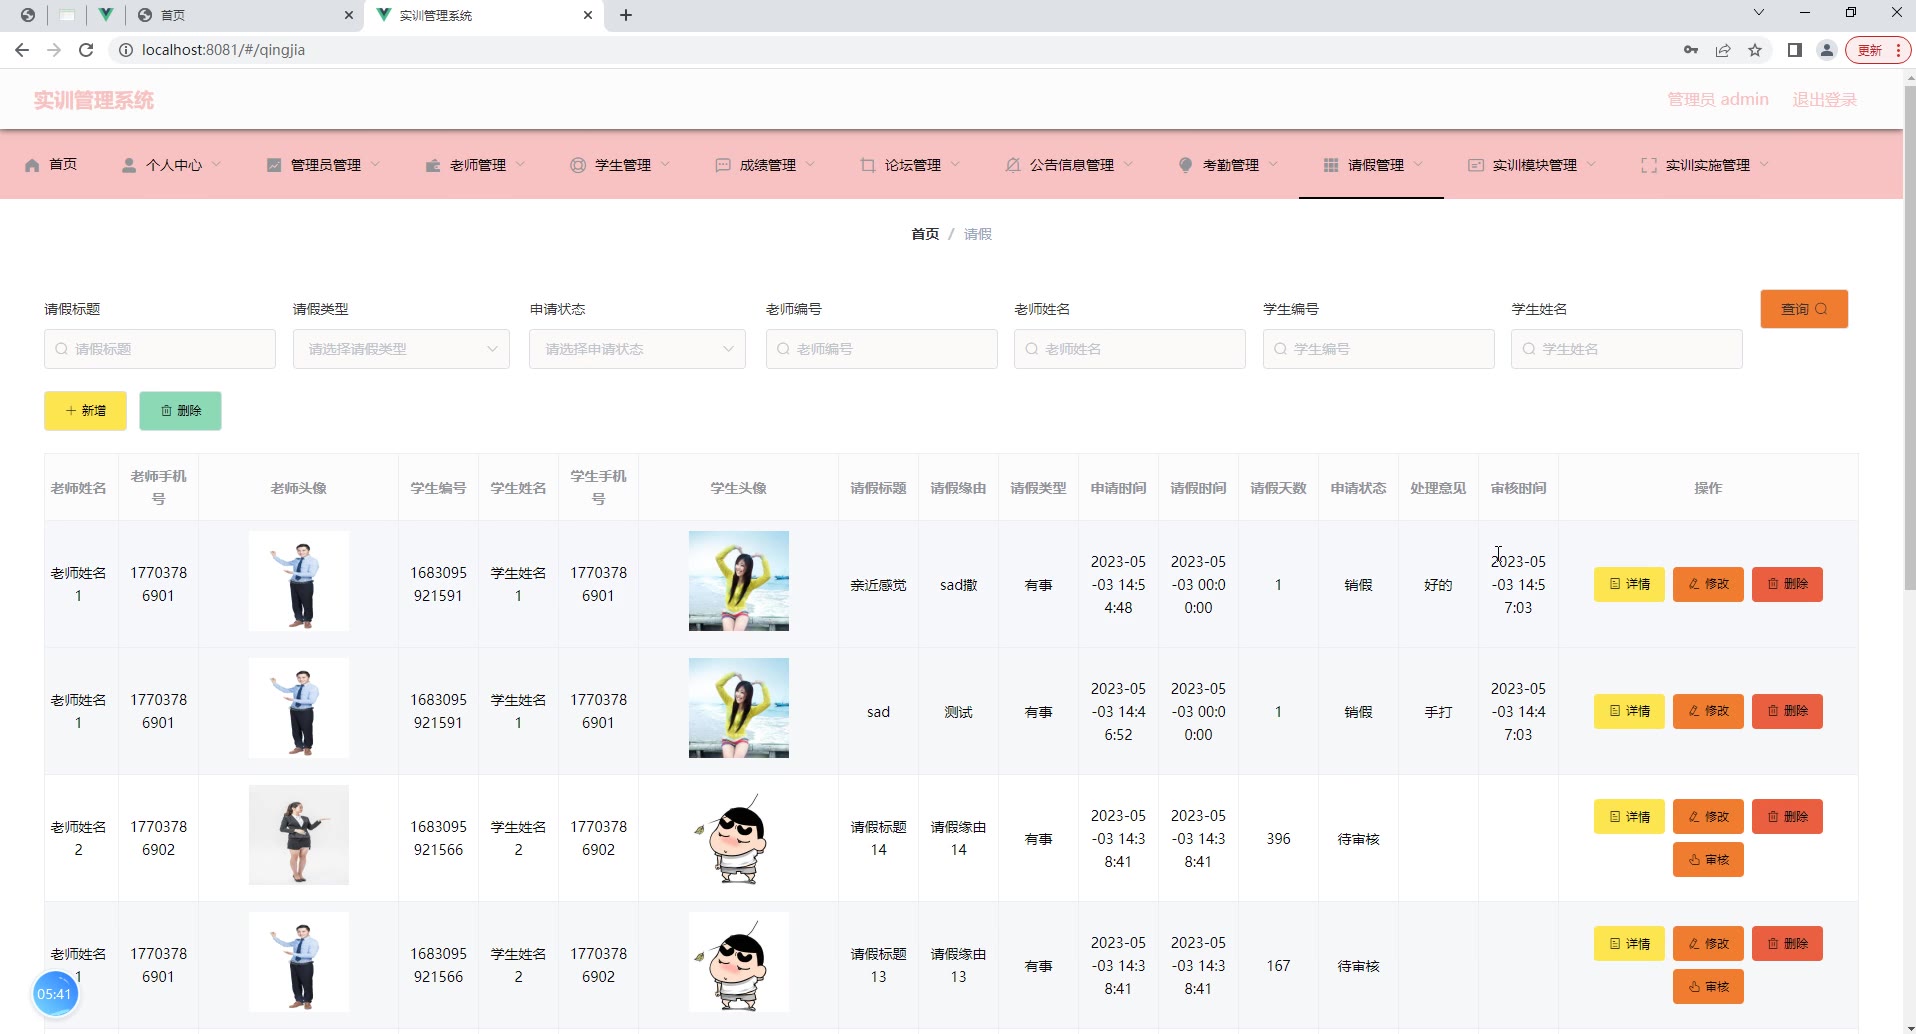The image size is (1916, 1034).
Task: Click 退出登录 to log out
Action: [x=1824, y=100]
